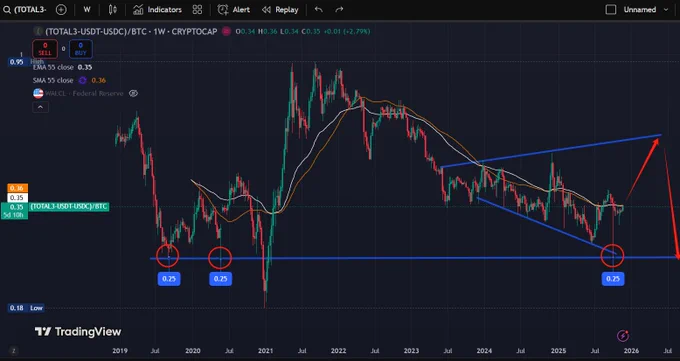The height and width of the screenshot is (361, 680).
Task: Show the hidden WALCL Federal Reserve series
Action: click(134, 93)
